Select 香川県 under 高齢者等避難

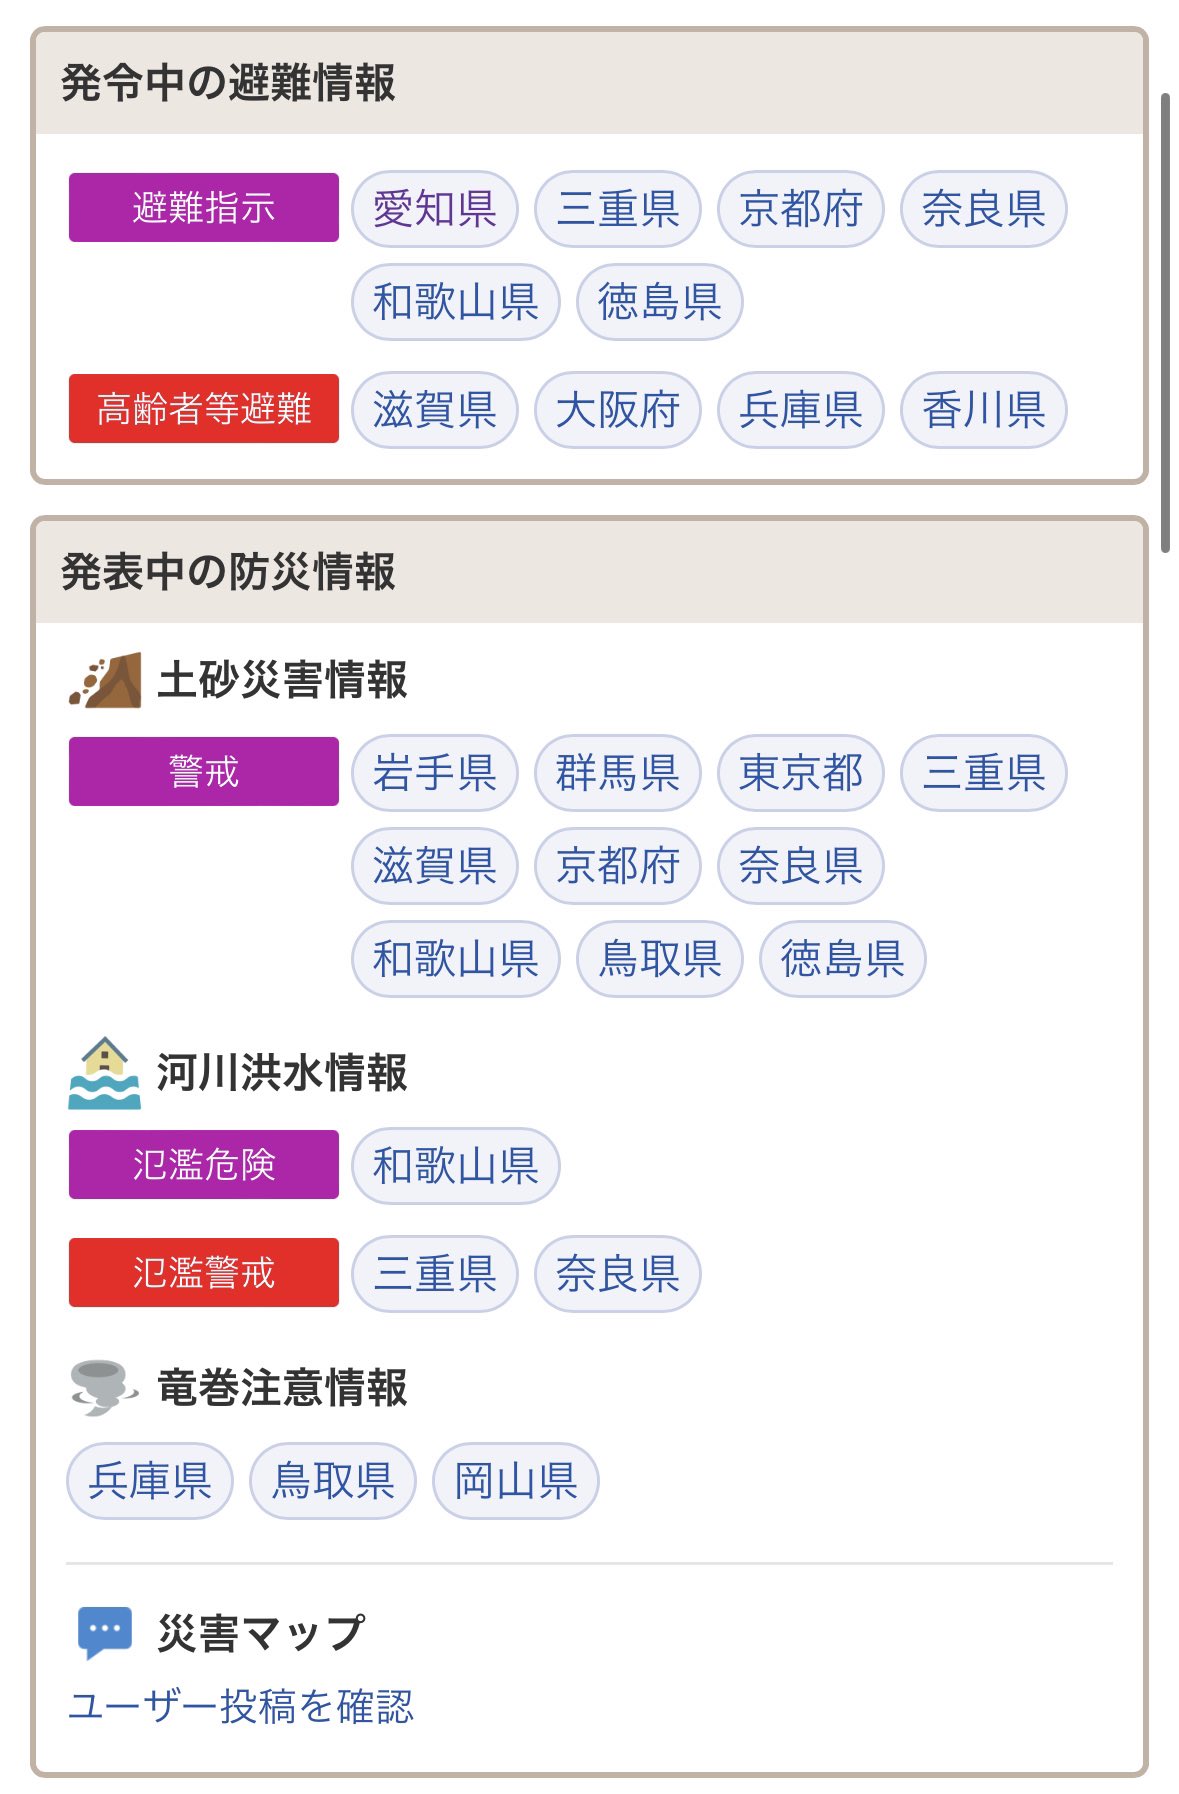tap(984, 410)
